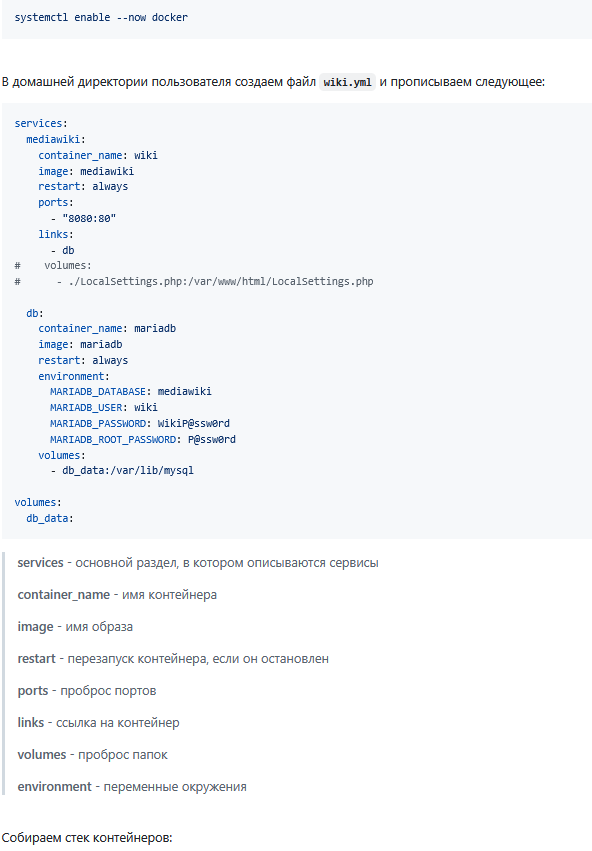Click the container_name: wiki line
Image resolution: width=592 pixels, height=851 pixels.
tap(98, 155)
